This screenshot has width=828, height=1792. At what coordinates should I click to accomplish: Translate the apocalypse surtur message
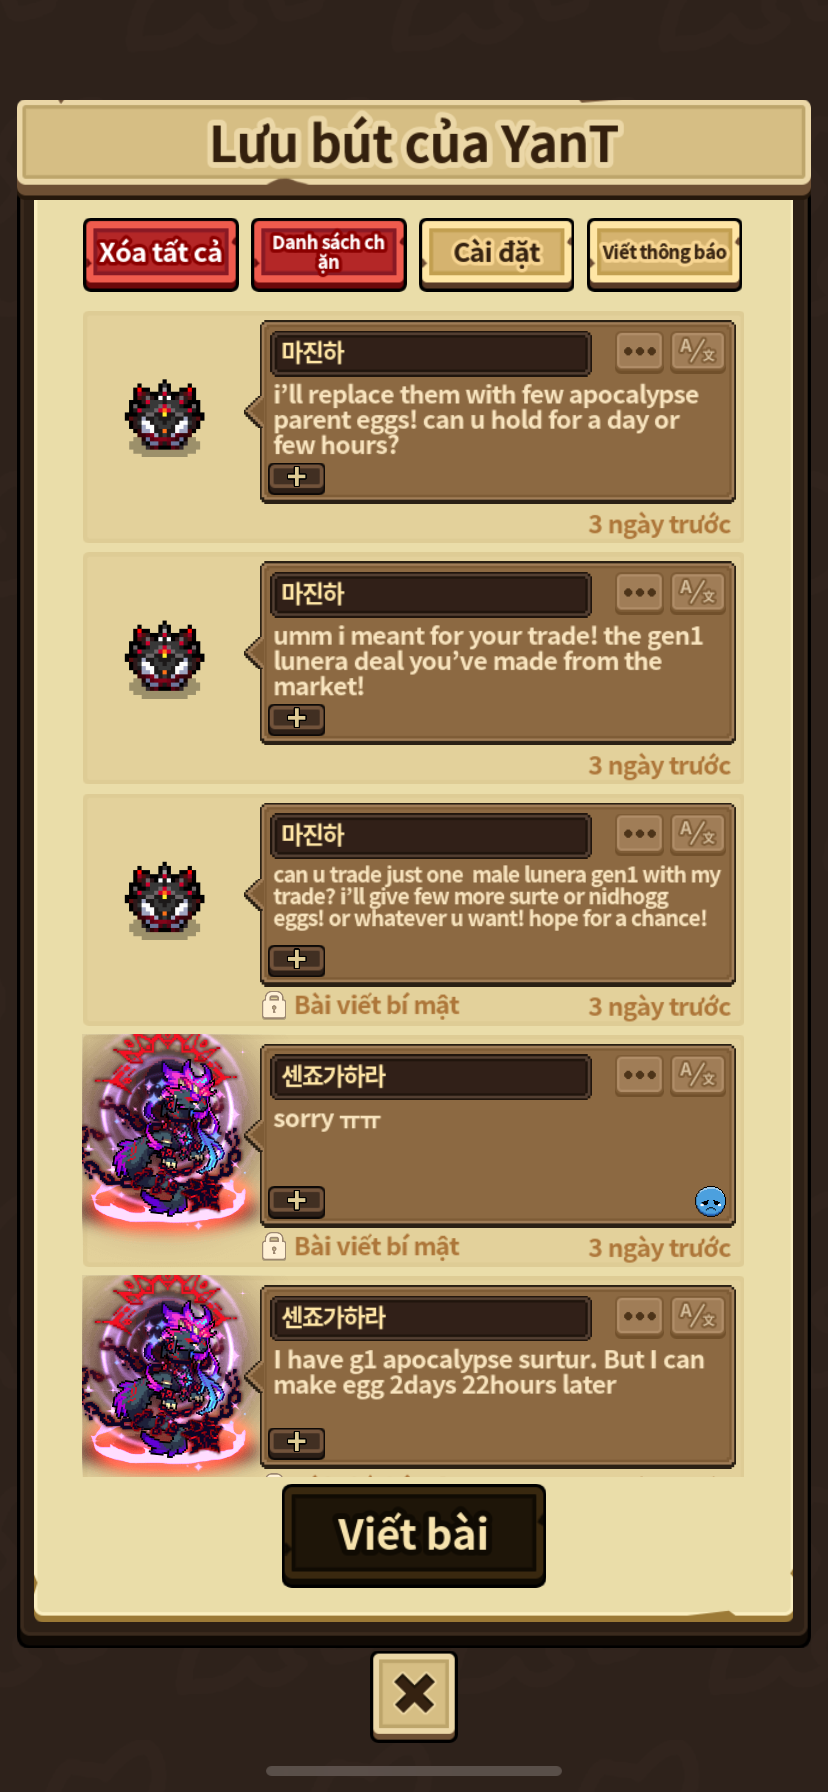tap(698, 1317)
